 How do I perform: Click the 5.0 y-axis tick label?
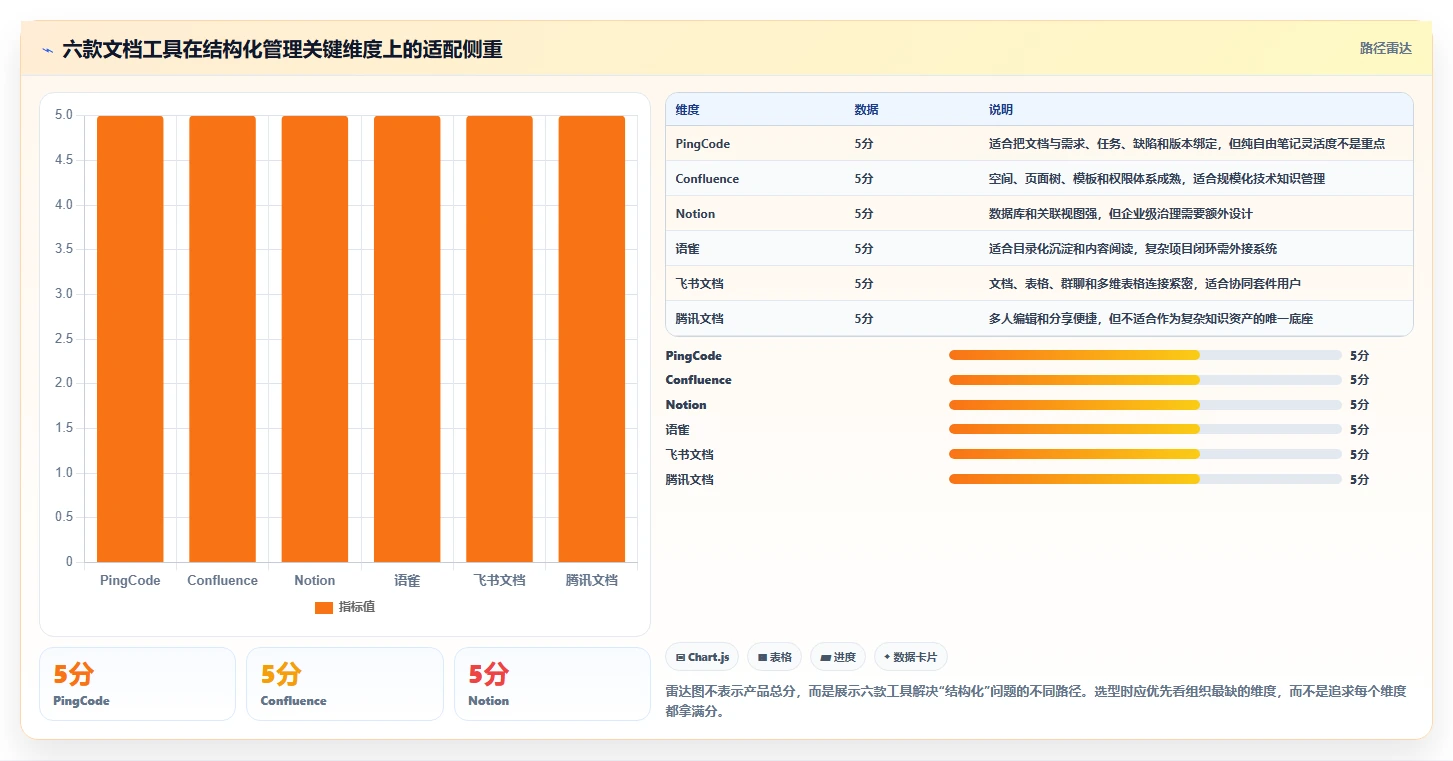point(63,115)
